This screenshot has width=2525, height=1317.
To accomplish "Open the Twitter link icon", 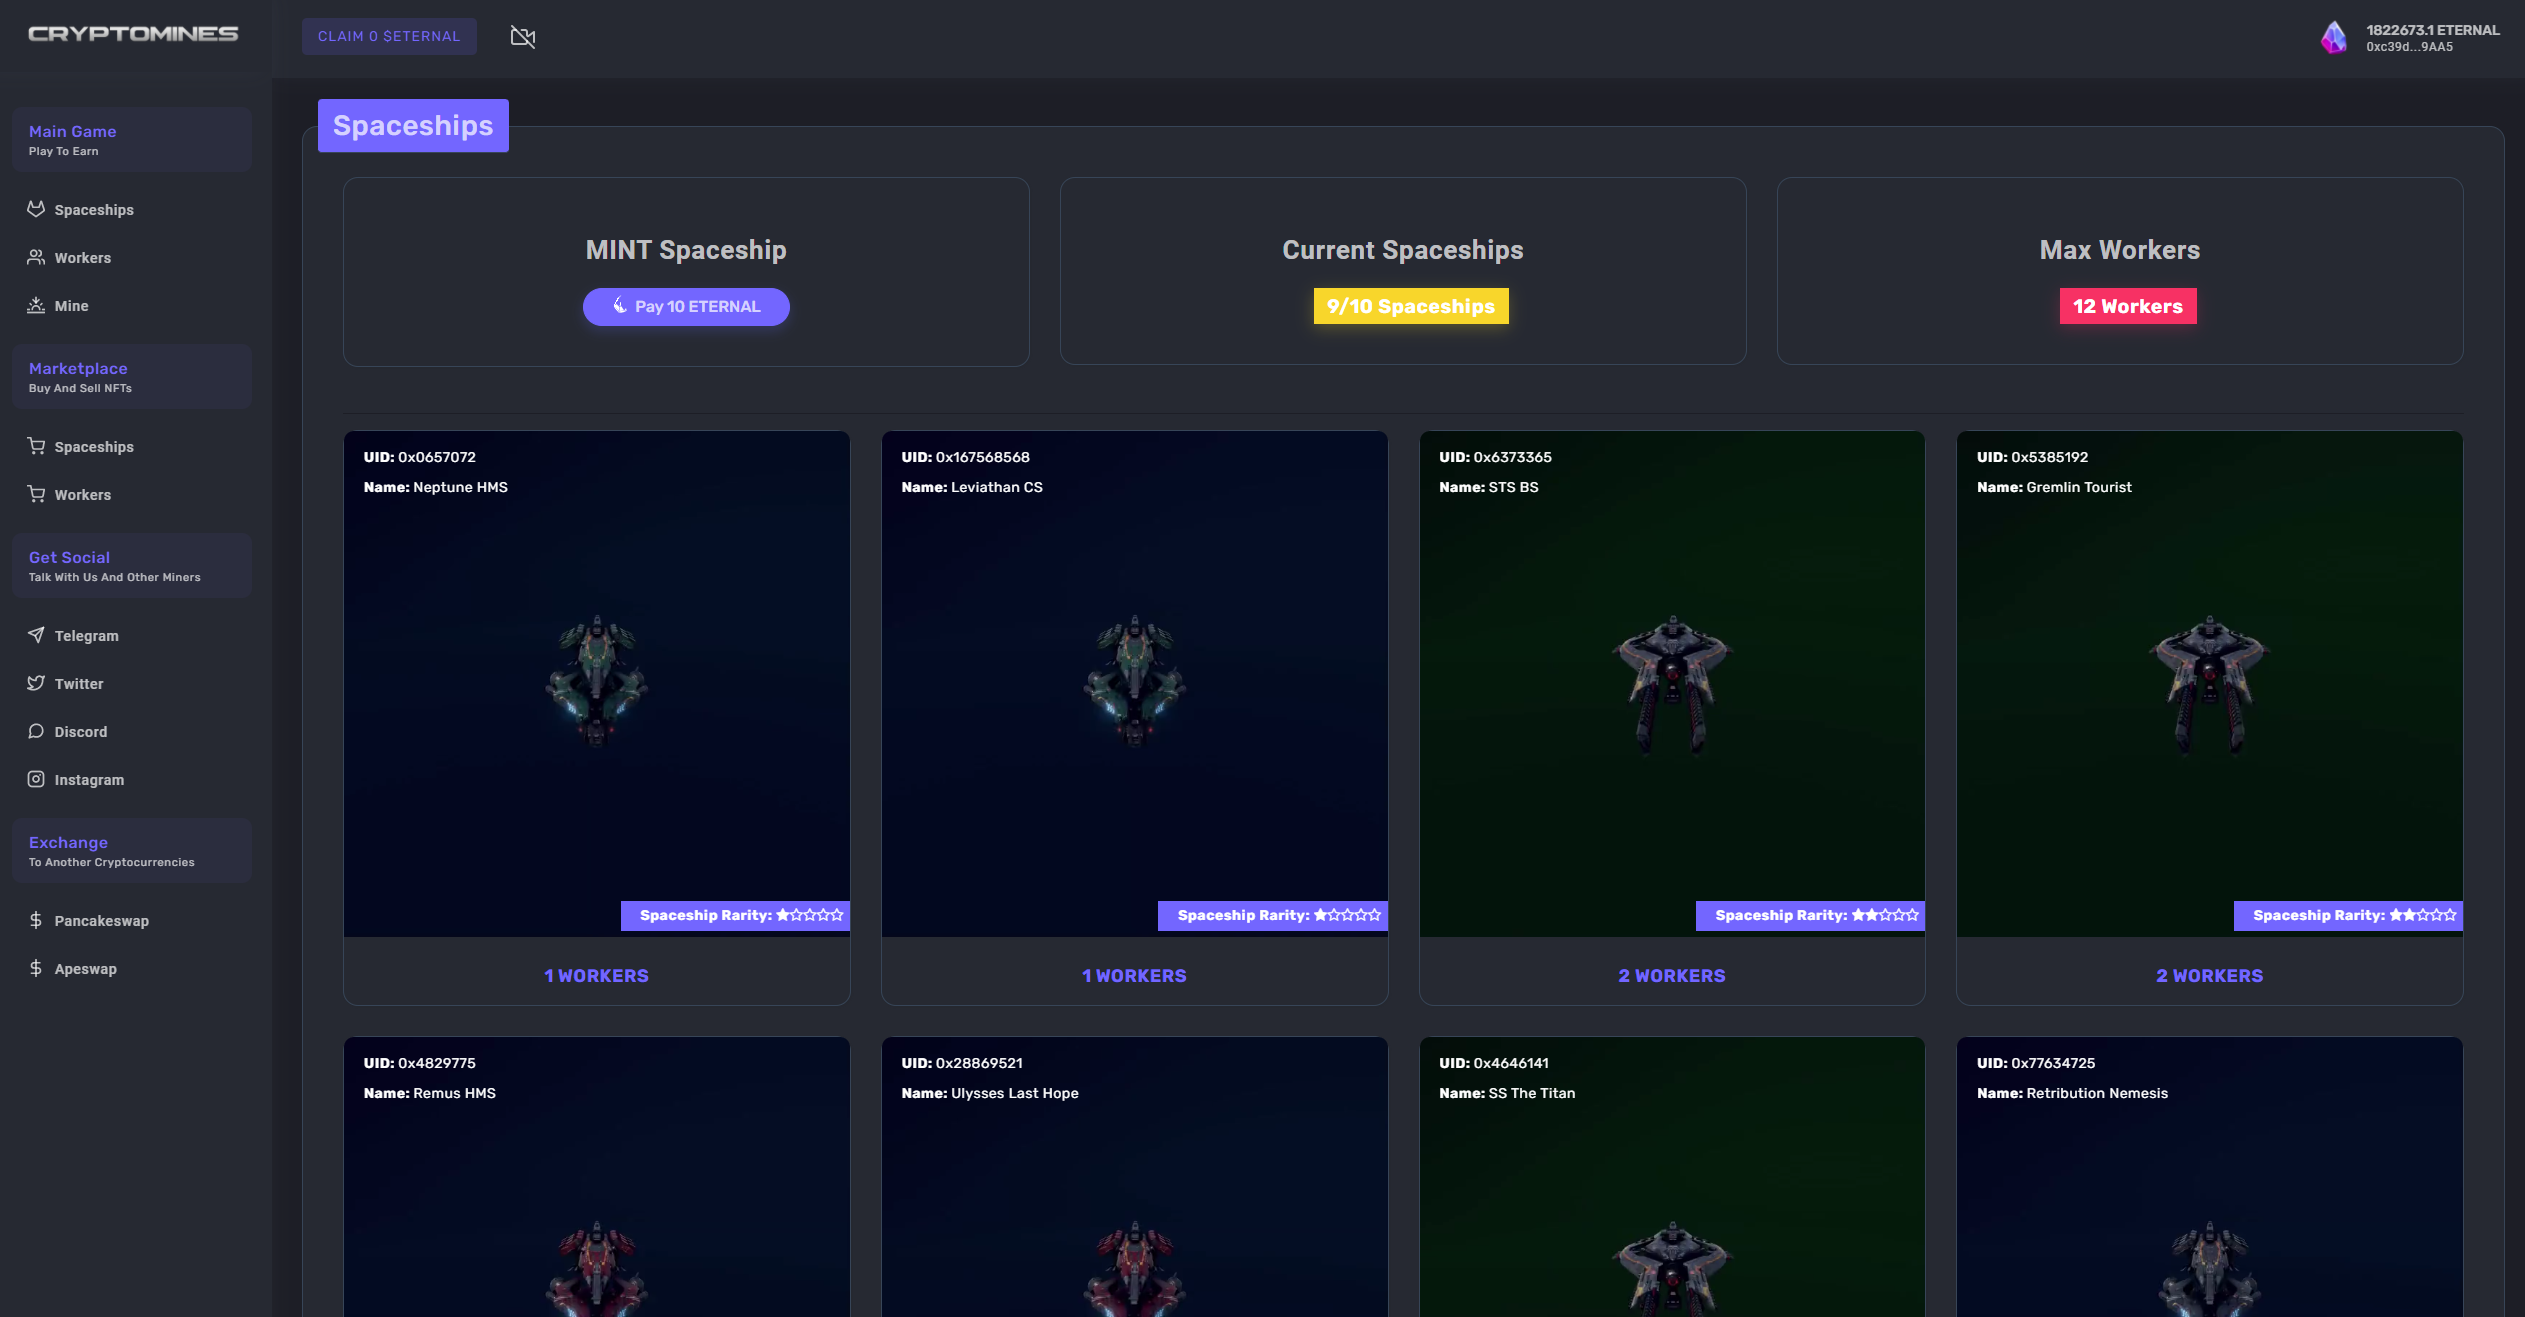I will [x=36, y=683].
